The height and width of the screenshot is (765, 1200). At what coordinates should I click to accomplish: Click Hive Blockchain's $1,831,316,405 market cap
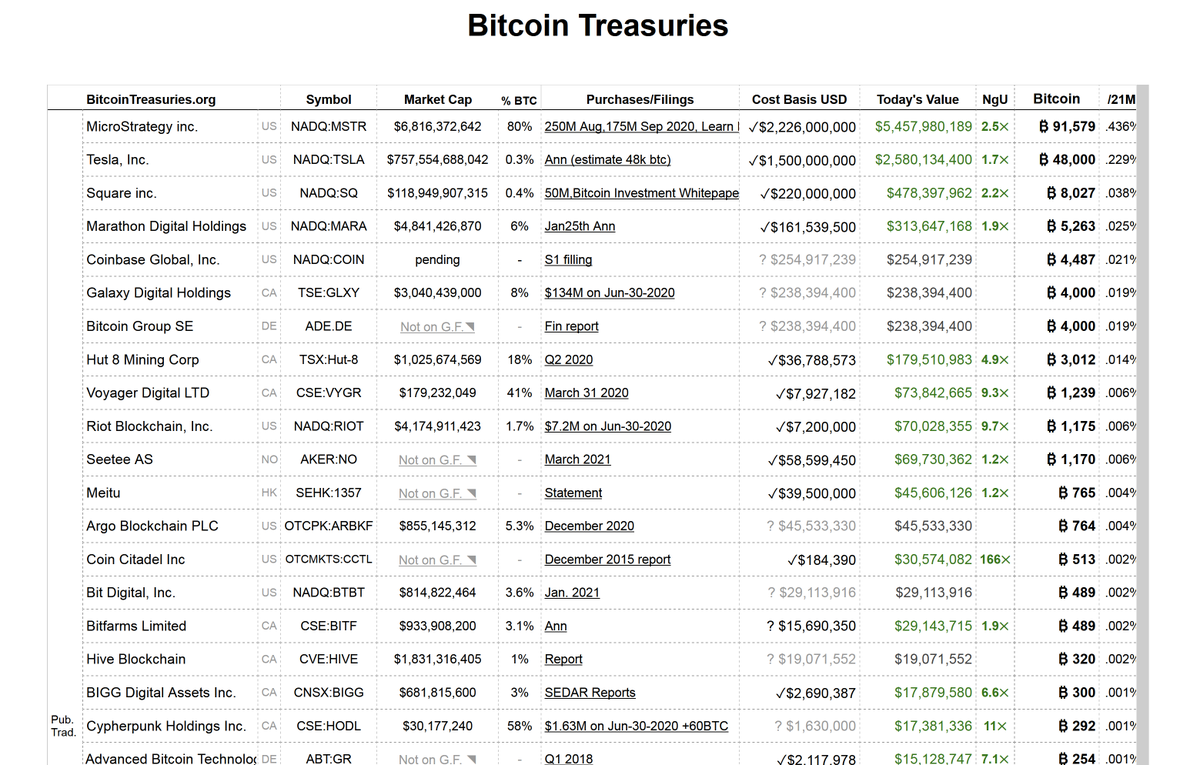pyautogui.click(x=438, y=660)
